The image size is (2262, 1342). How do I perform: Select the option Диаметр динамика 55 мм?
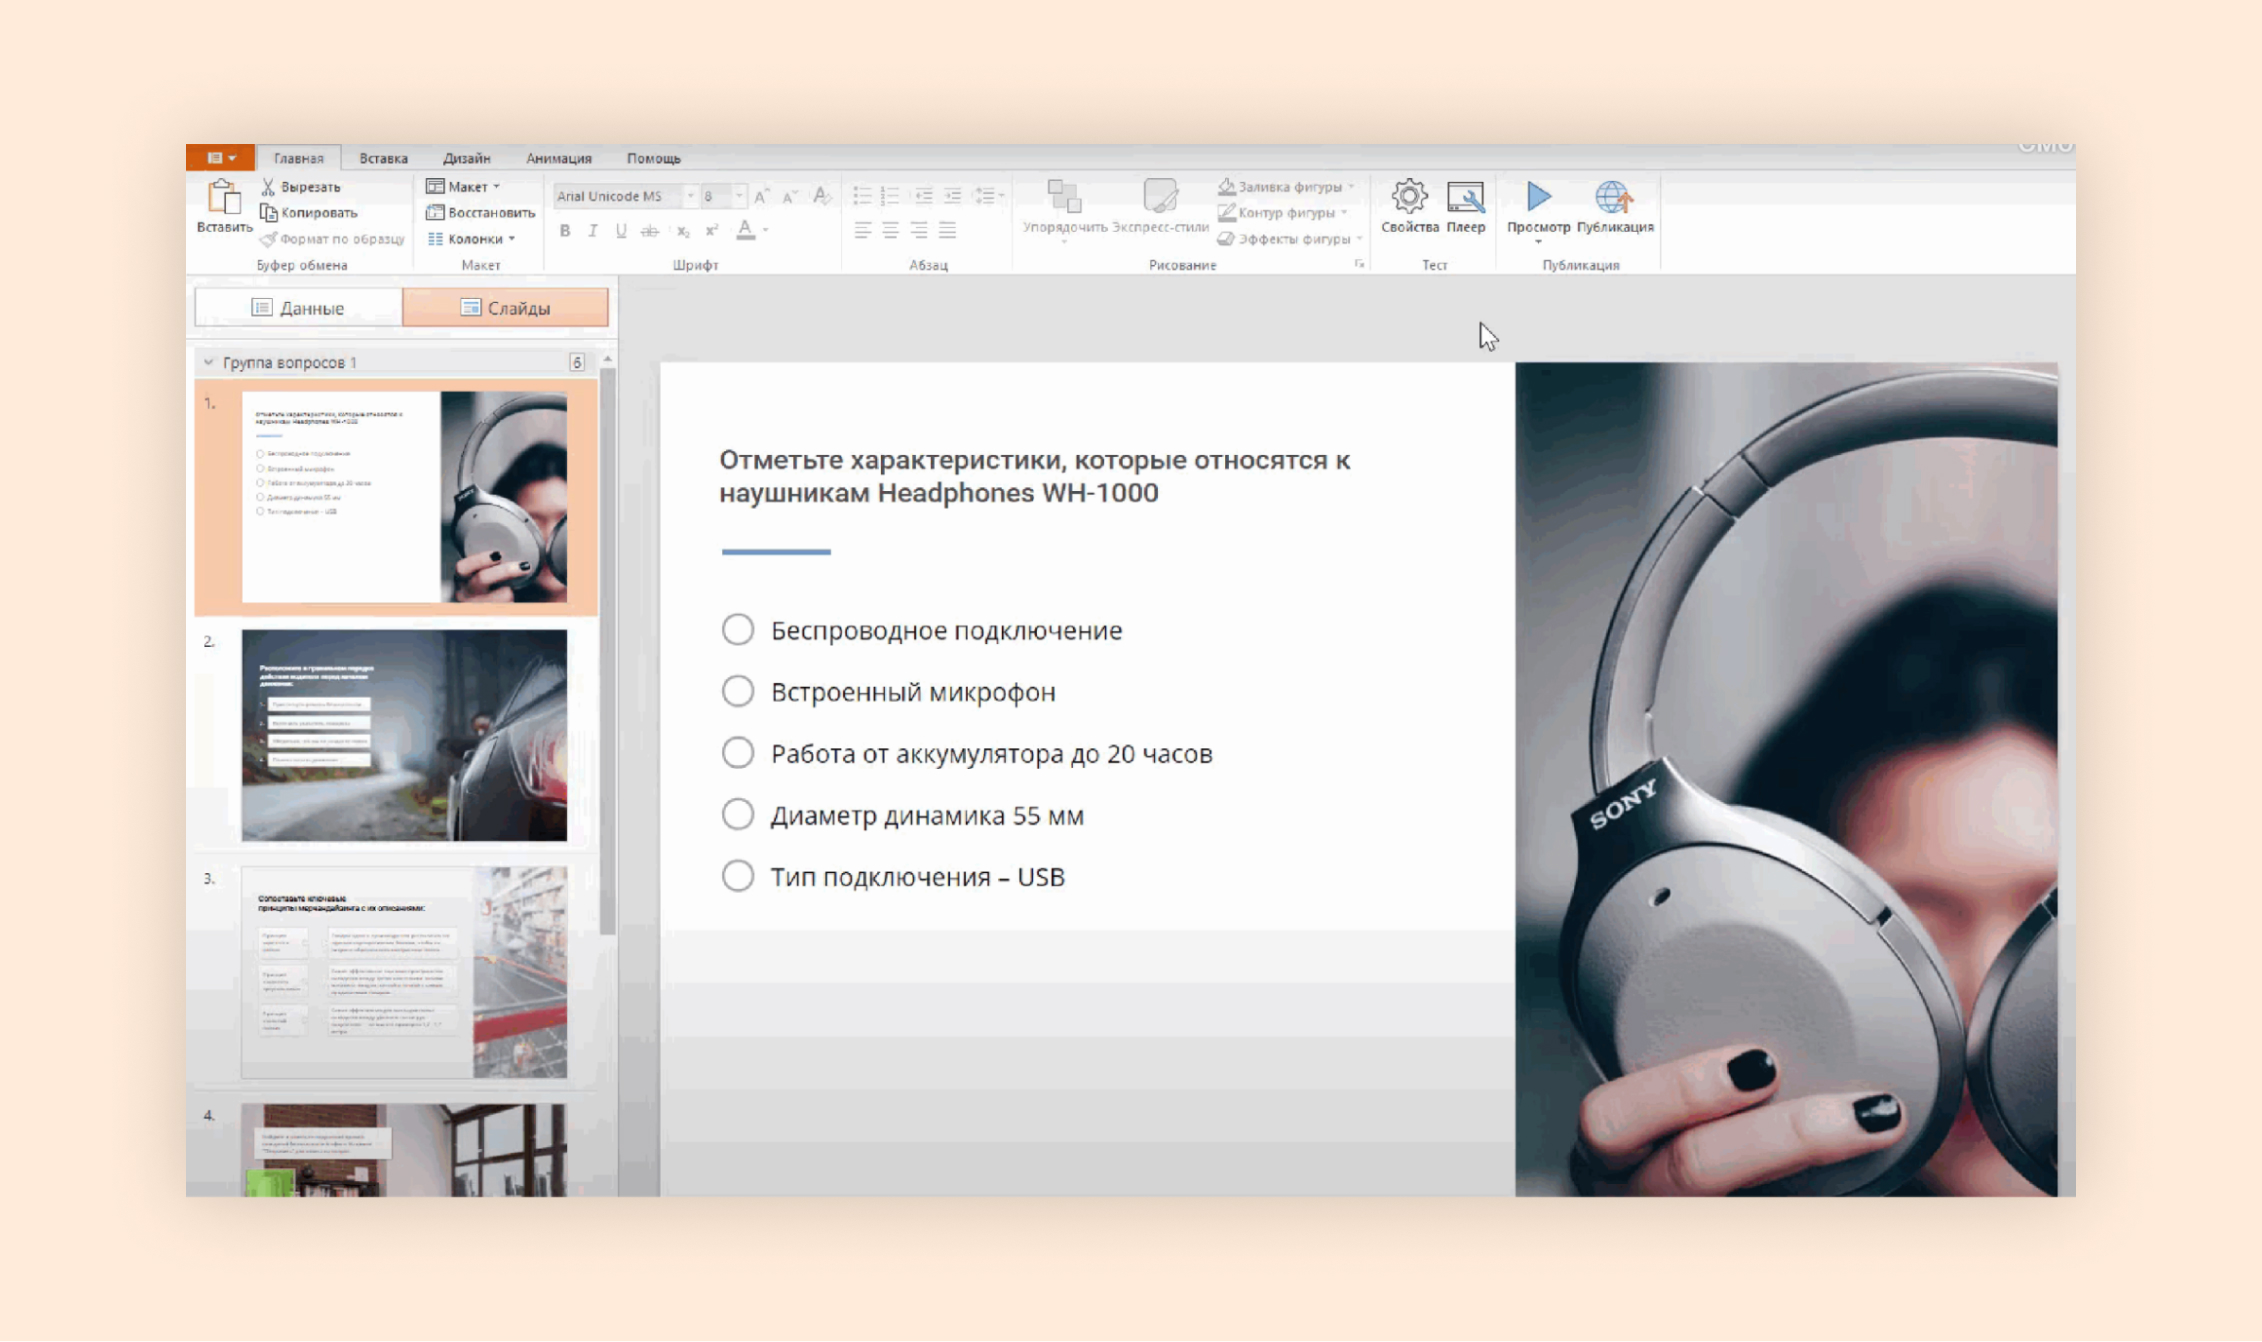738,815
